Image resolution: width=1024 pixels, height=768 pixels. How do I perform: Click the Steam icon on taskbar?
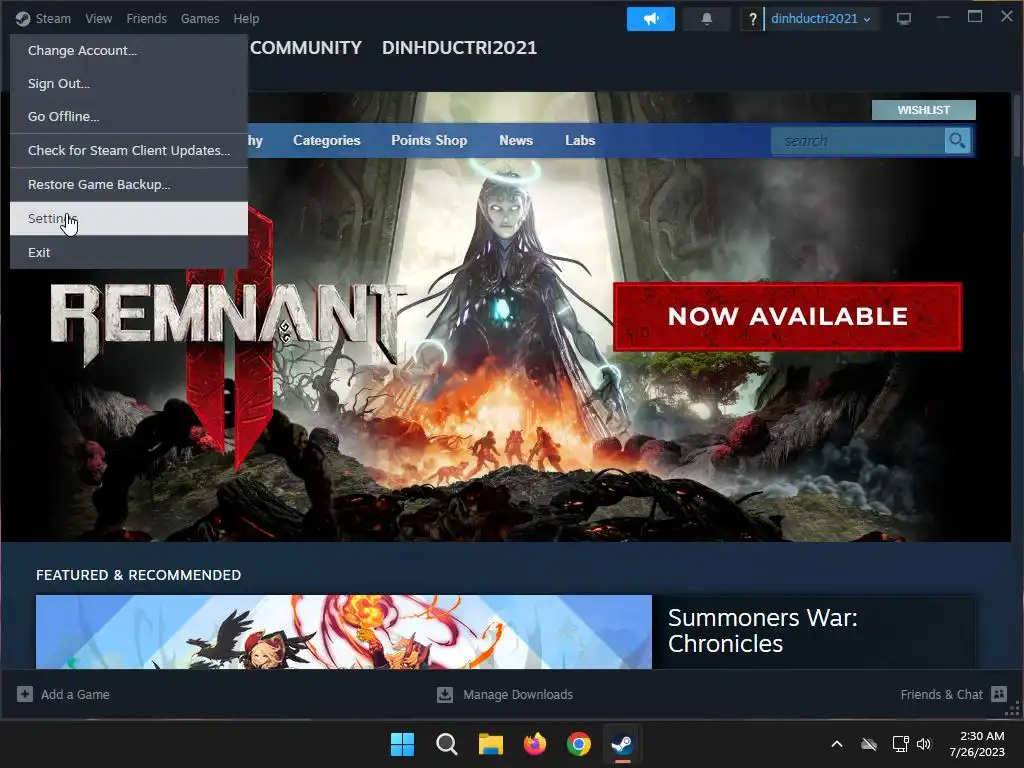coord(622,744)
